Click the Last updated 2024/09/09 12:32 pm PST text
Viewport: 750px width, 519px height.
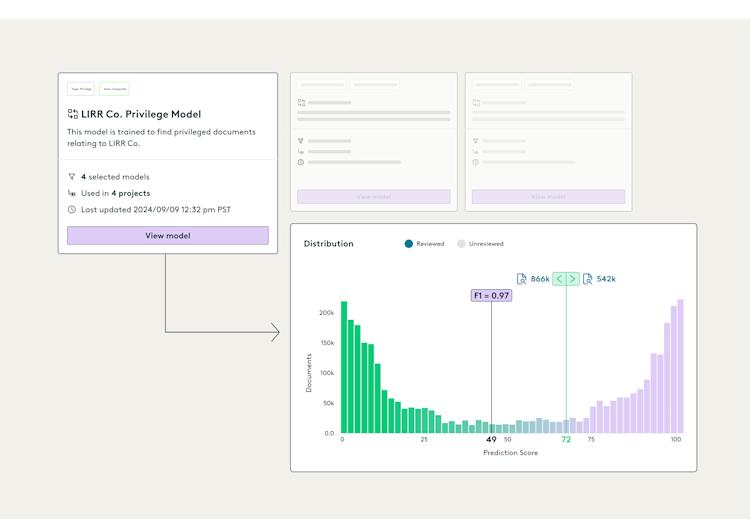click(156, 210)
